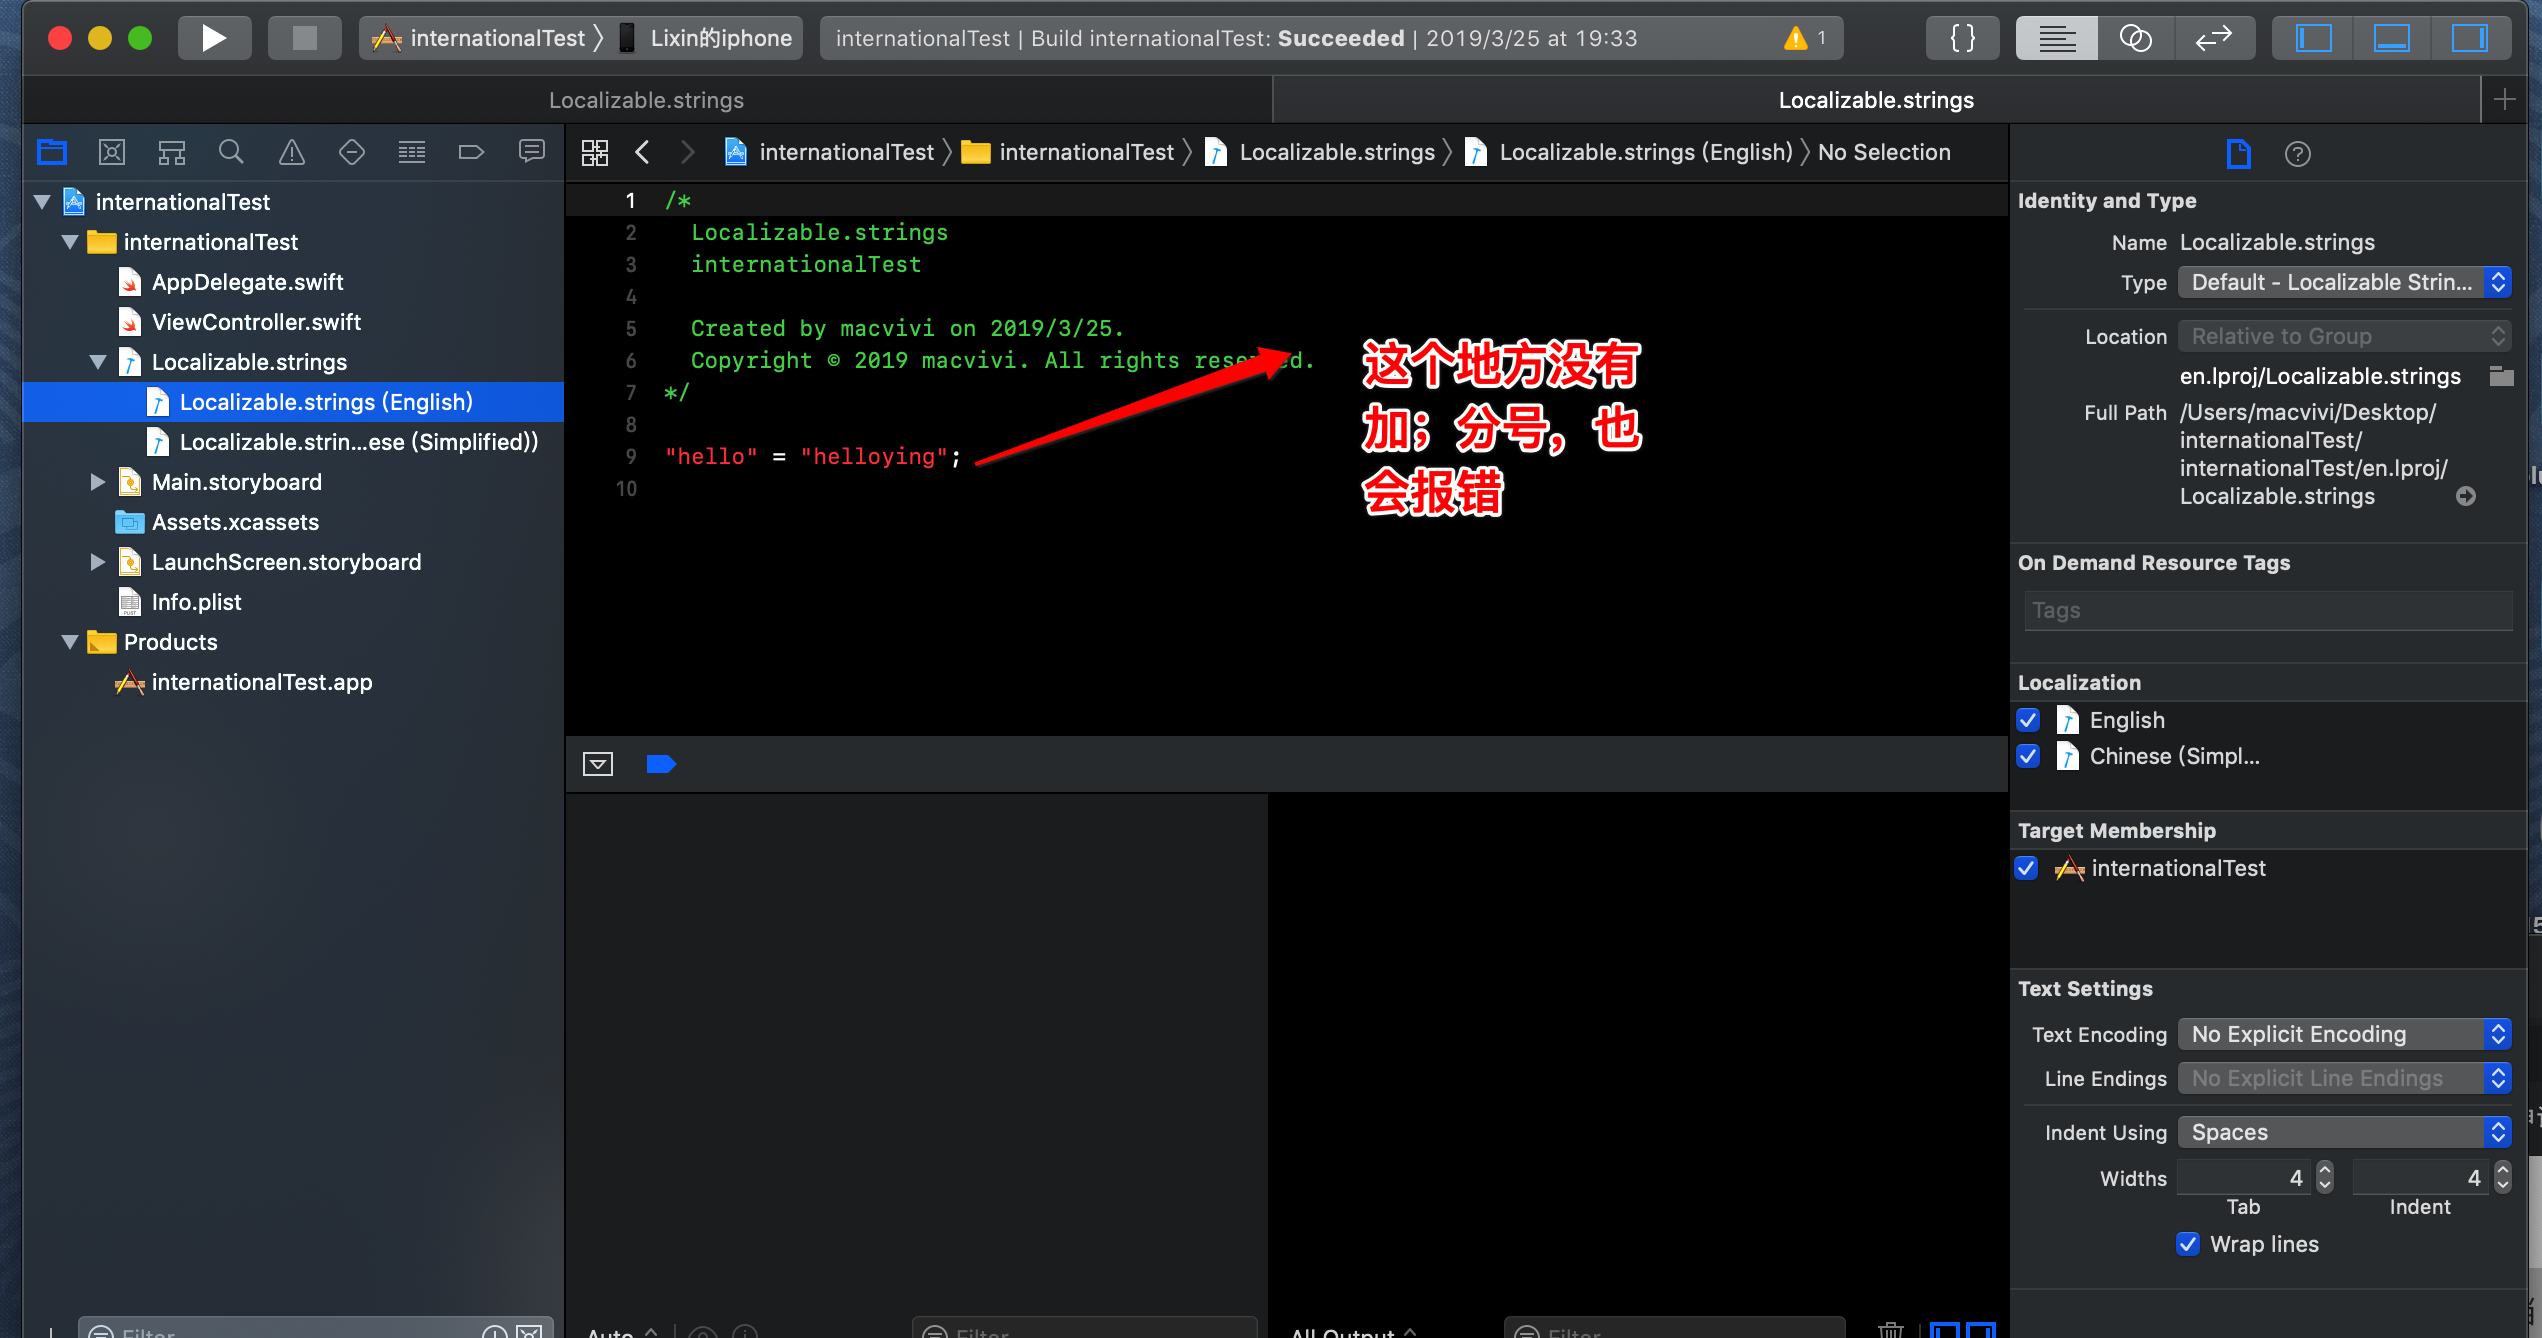
Task: Click internationalTest in the jump bar
Action: 846,151
